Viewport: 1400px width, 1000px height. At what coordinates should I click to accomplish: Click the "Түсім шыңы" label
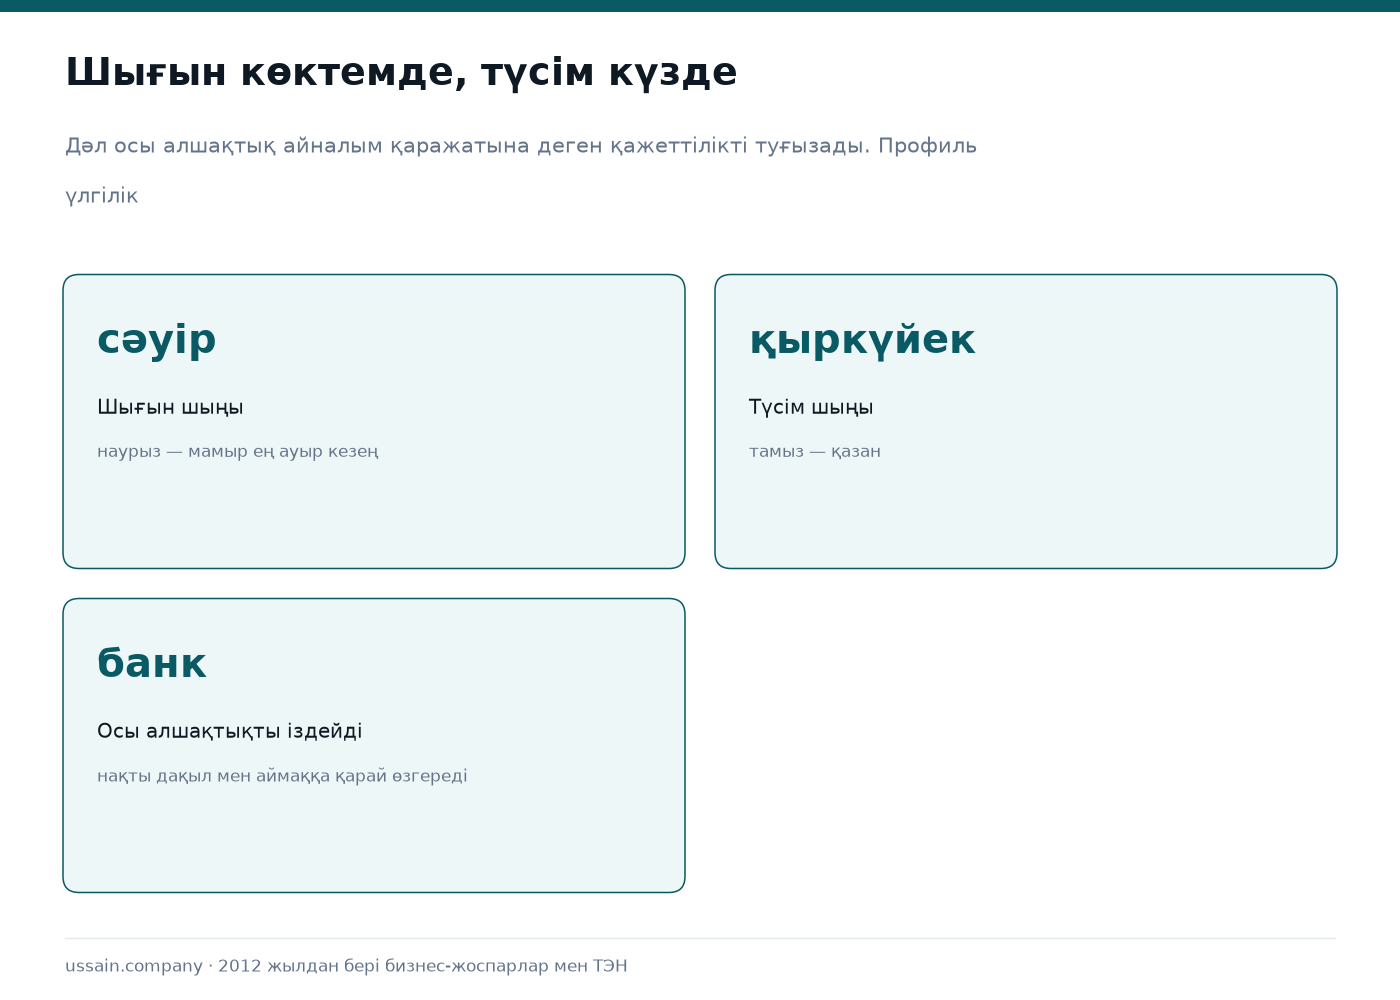click(811, 407)
